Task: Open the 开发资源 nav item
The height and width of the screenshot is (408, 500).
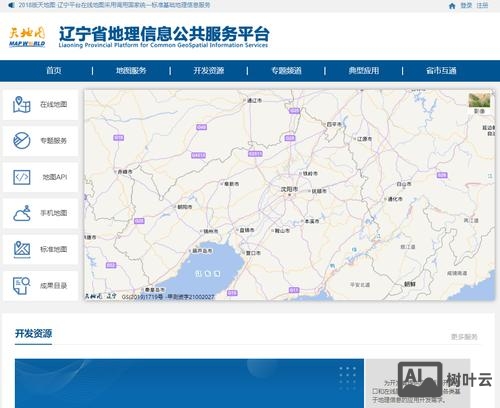Action: click(209, 71)
